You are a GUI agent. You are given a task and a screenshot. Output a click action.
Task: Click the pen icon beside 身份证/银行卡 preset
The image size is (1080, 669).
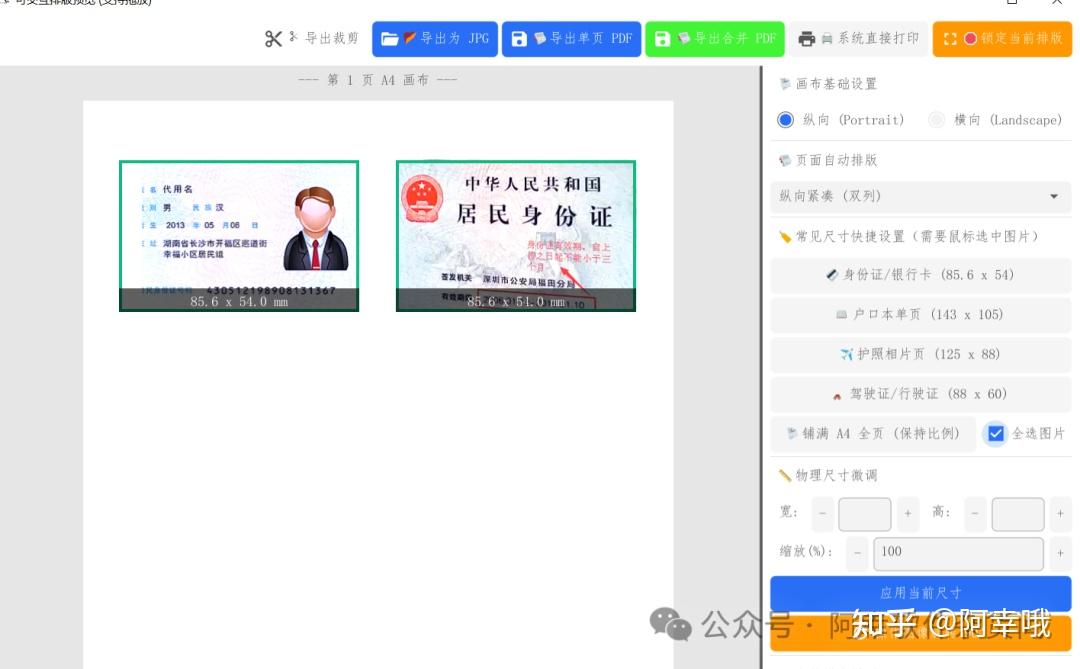(832, 275)
